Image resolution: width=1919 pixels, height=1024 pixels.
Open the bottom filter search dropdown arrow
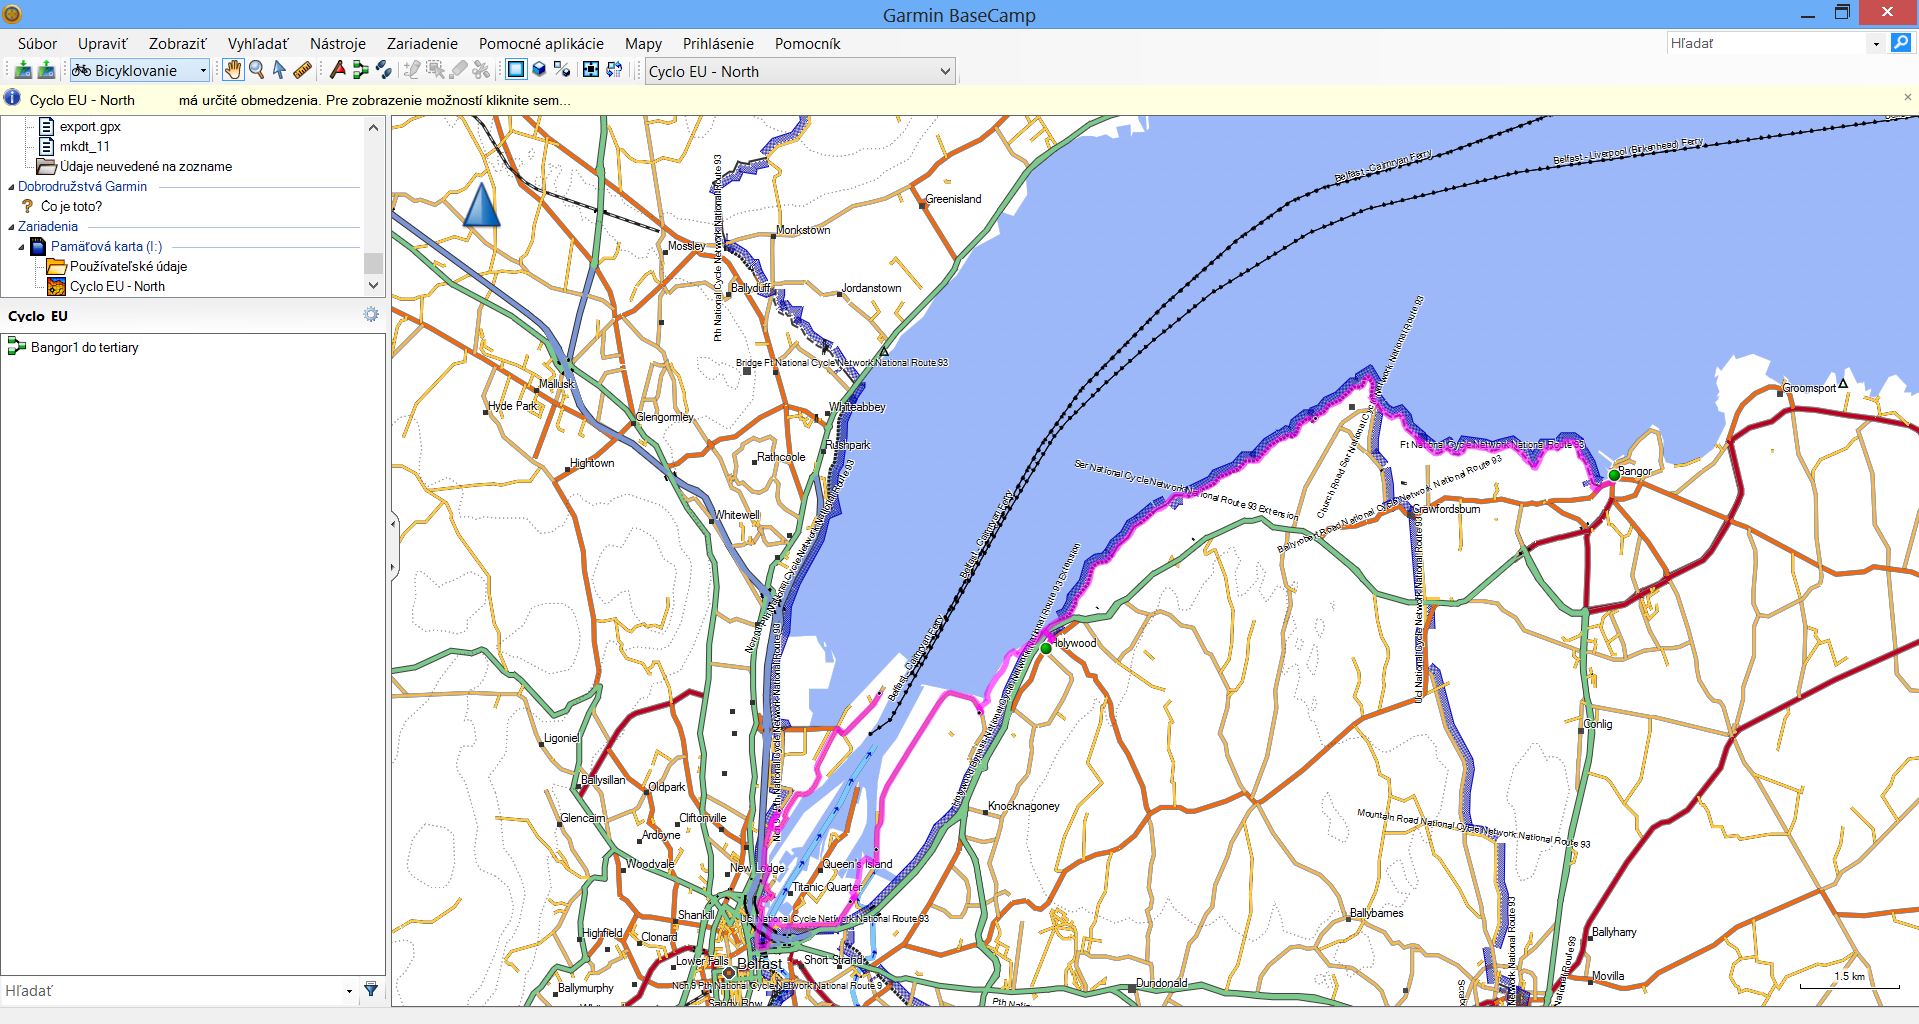pyautogui.click(x=349, y=991)
